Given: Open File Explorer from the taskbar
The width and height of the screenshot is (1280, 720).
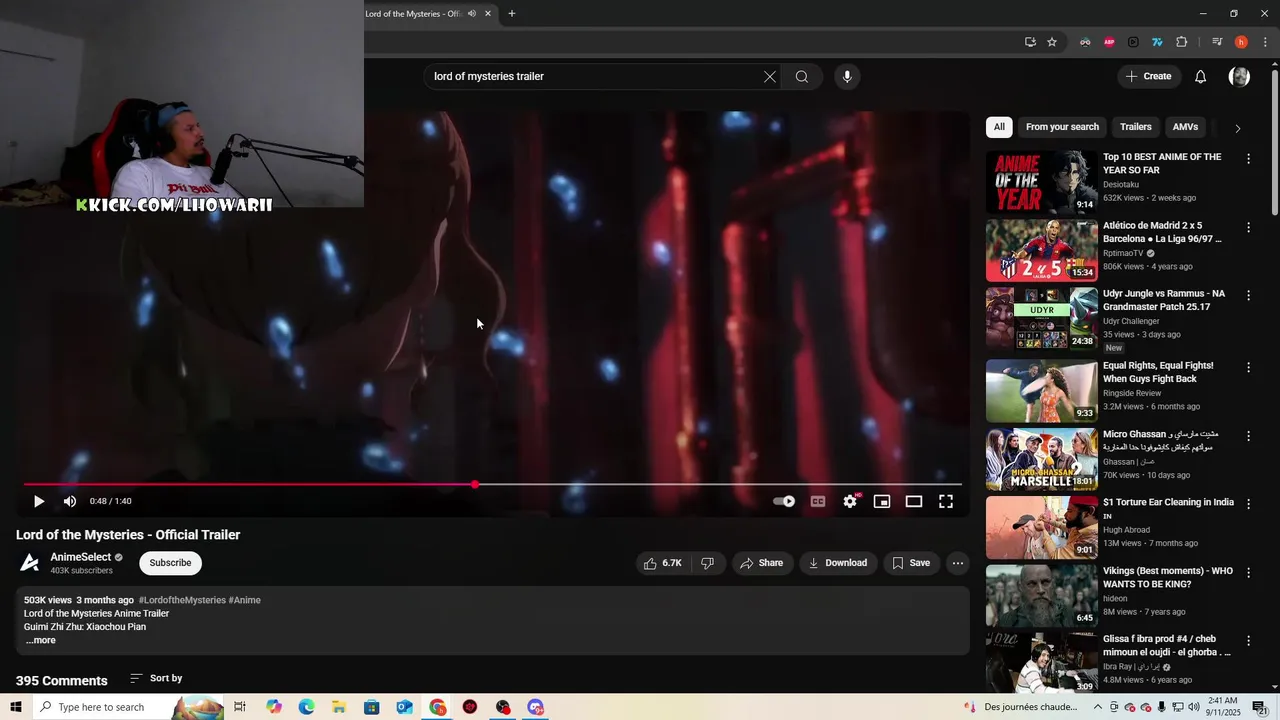Looking at the screenshot, I should 339,707.
